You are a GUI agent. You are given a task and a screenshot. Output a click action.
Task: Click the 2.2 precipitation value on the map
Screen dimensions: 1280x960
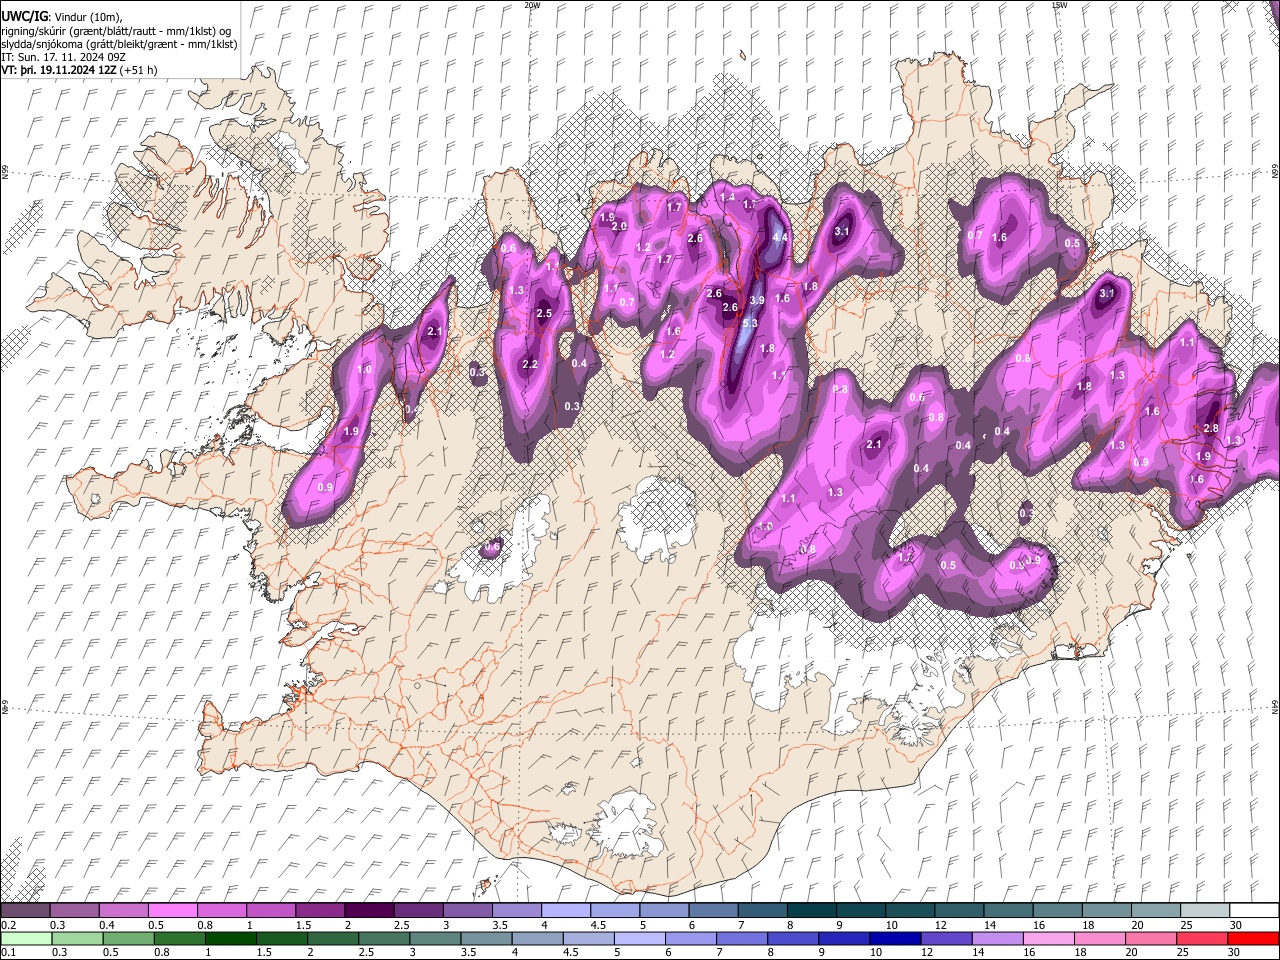pos(530,364)
